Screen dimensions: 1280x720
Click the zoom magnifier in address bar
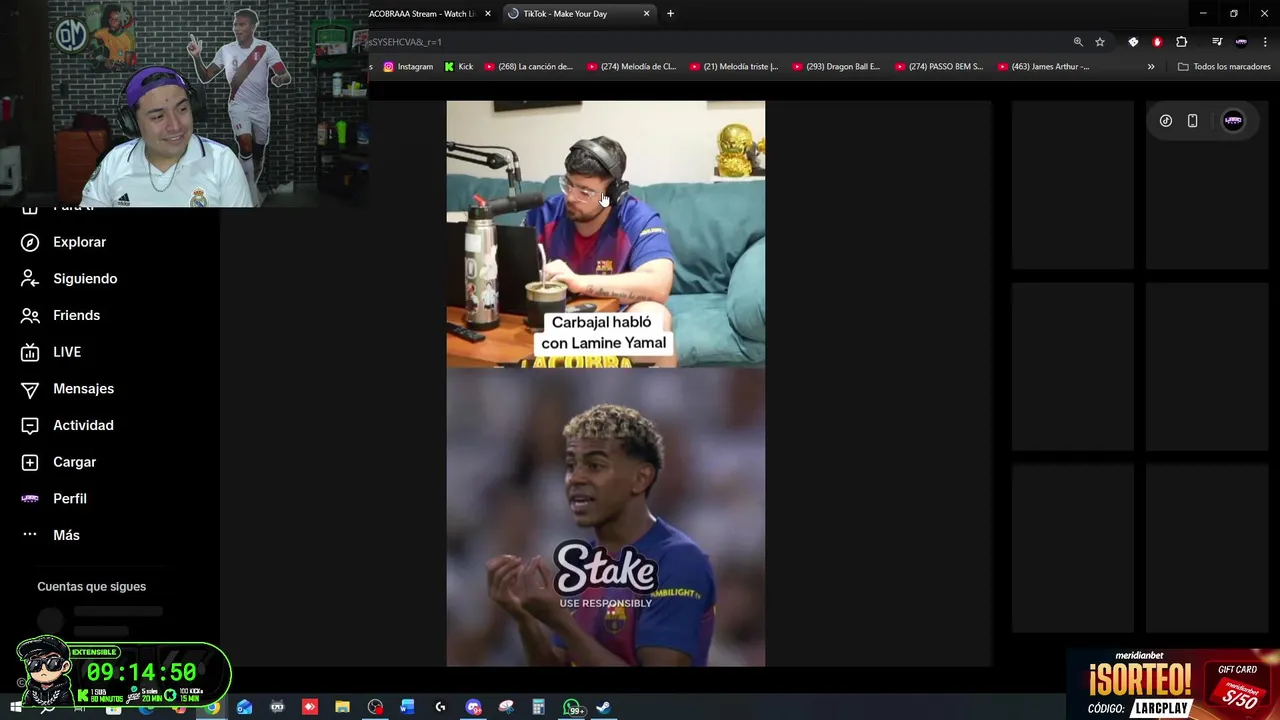point(1078,42)
